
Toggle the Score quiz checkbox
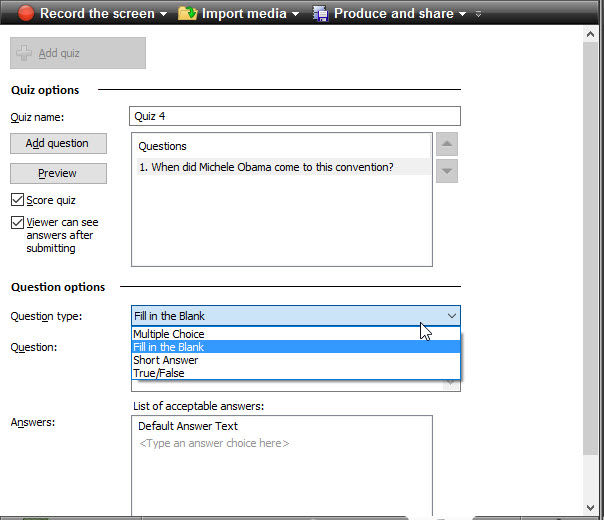tap(17, 200)
